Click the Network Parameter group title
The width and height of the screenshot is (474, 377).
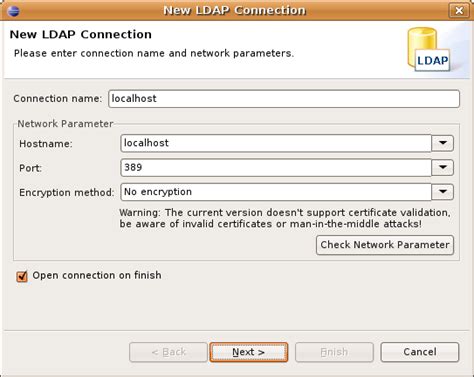(65, 124)
